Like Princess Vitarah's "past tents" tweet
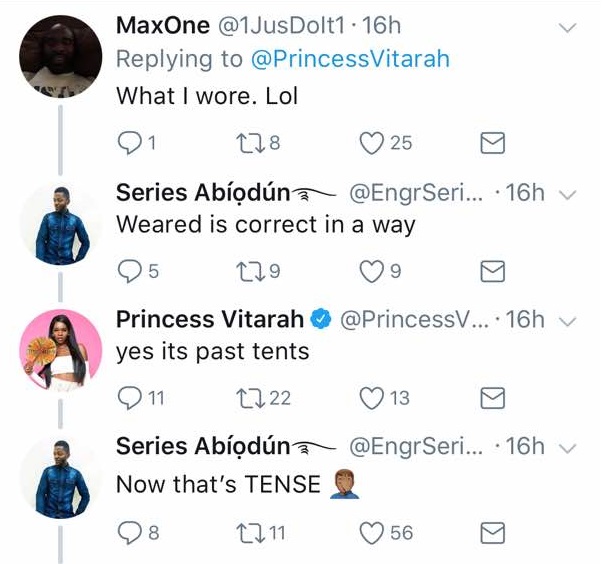The height and width of the screenshot is (564, 606). tap(372, 398)
